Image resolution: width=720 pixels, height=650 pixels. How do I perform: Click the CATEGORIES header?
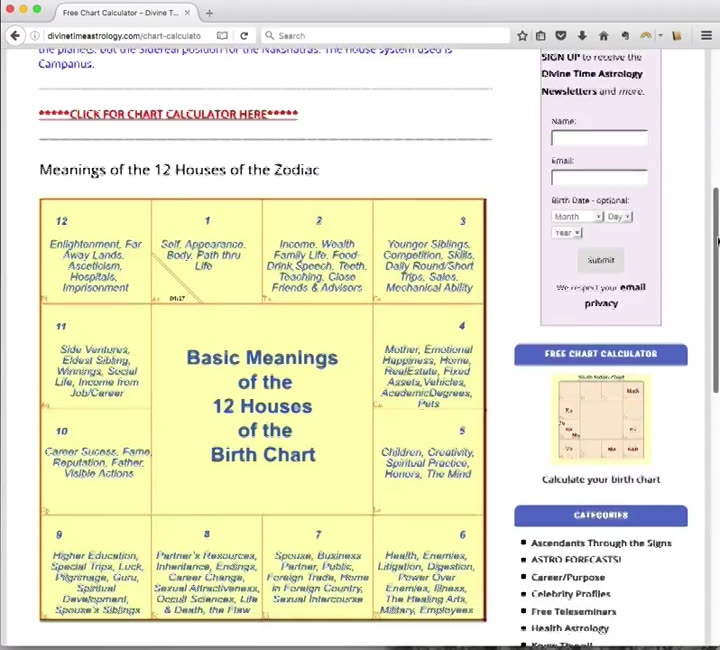coord(601,516)
